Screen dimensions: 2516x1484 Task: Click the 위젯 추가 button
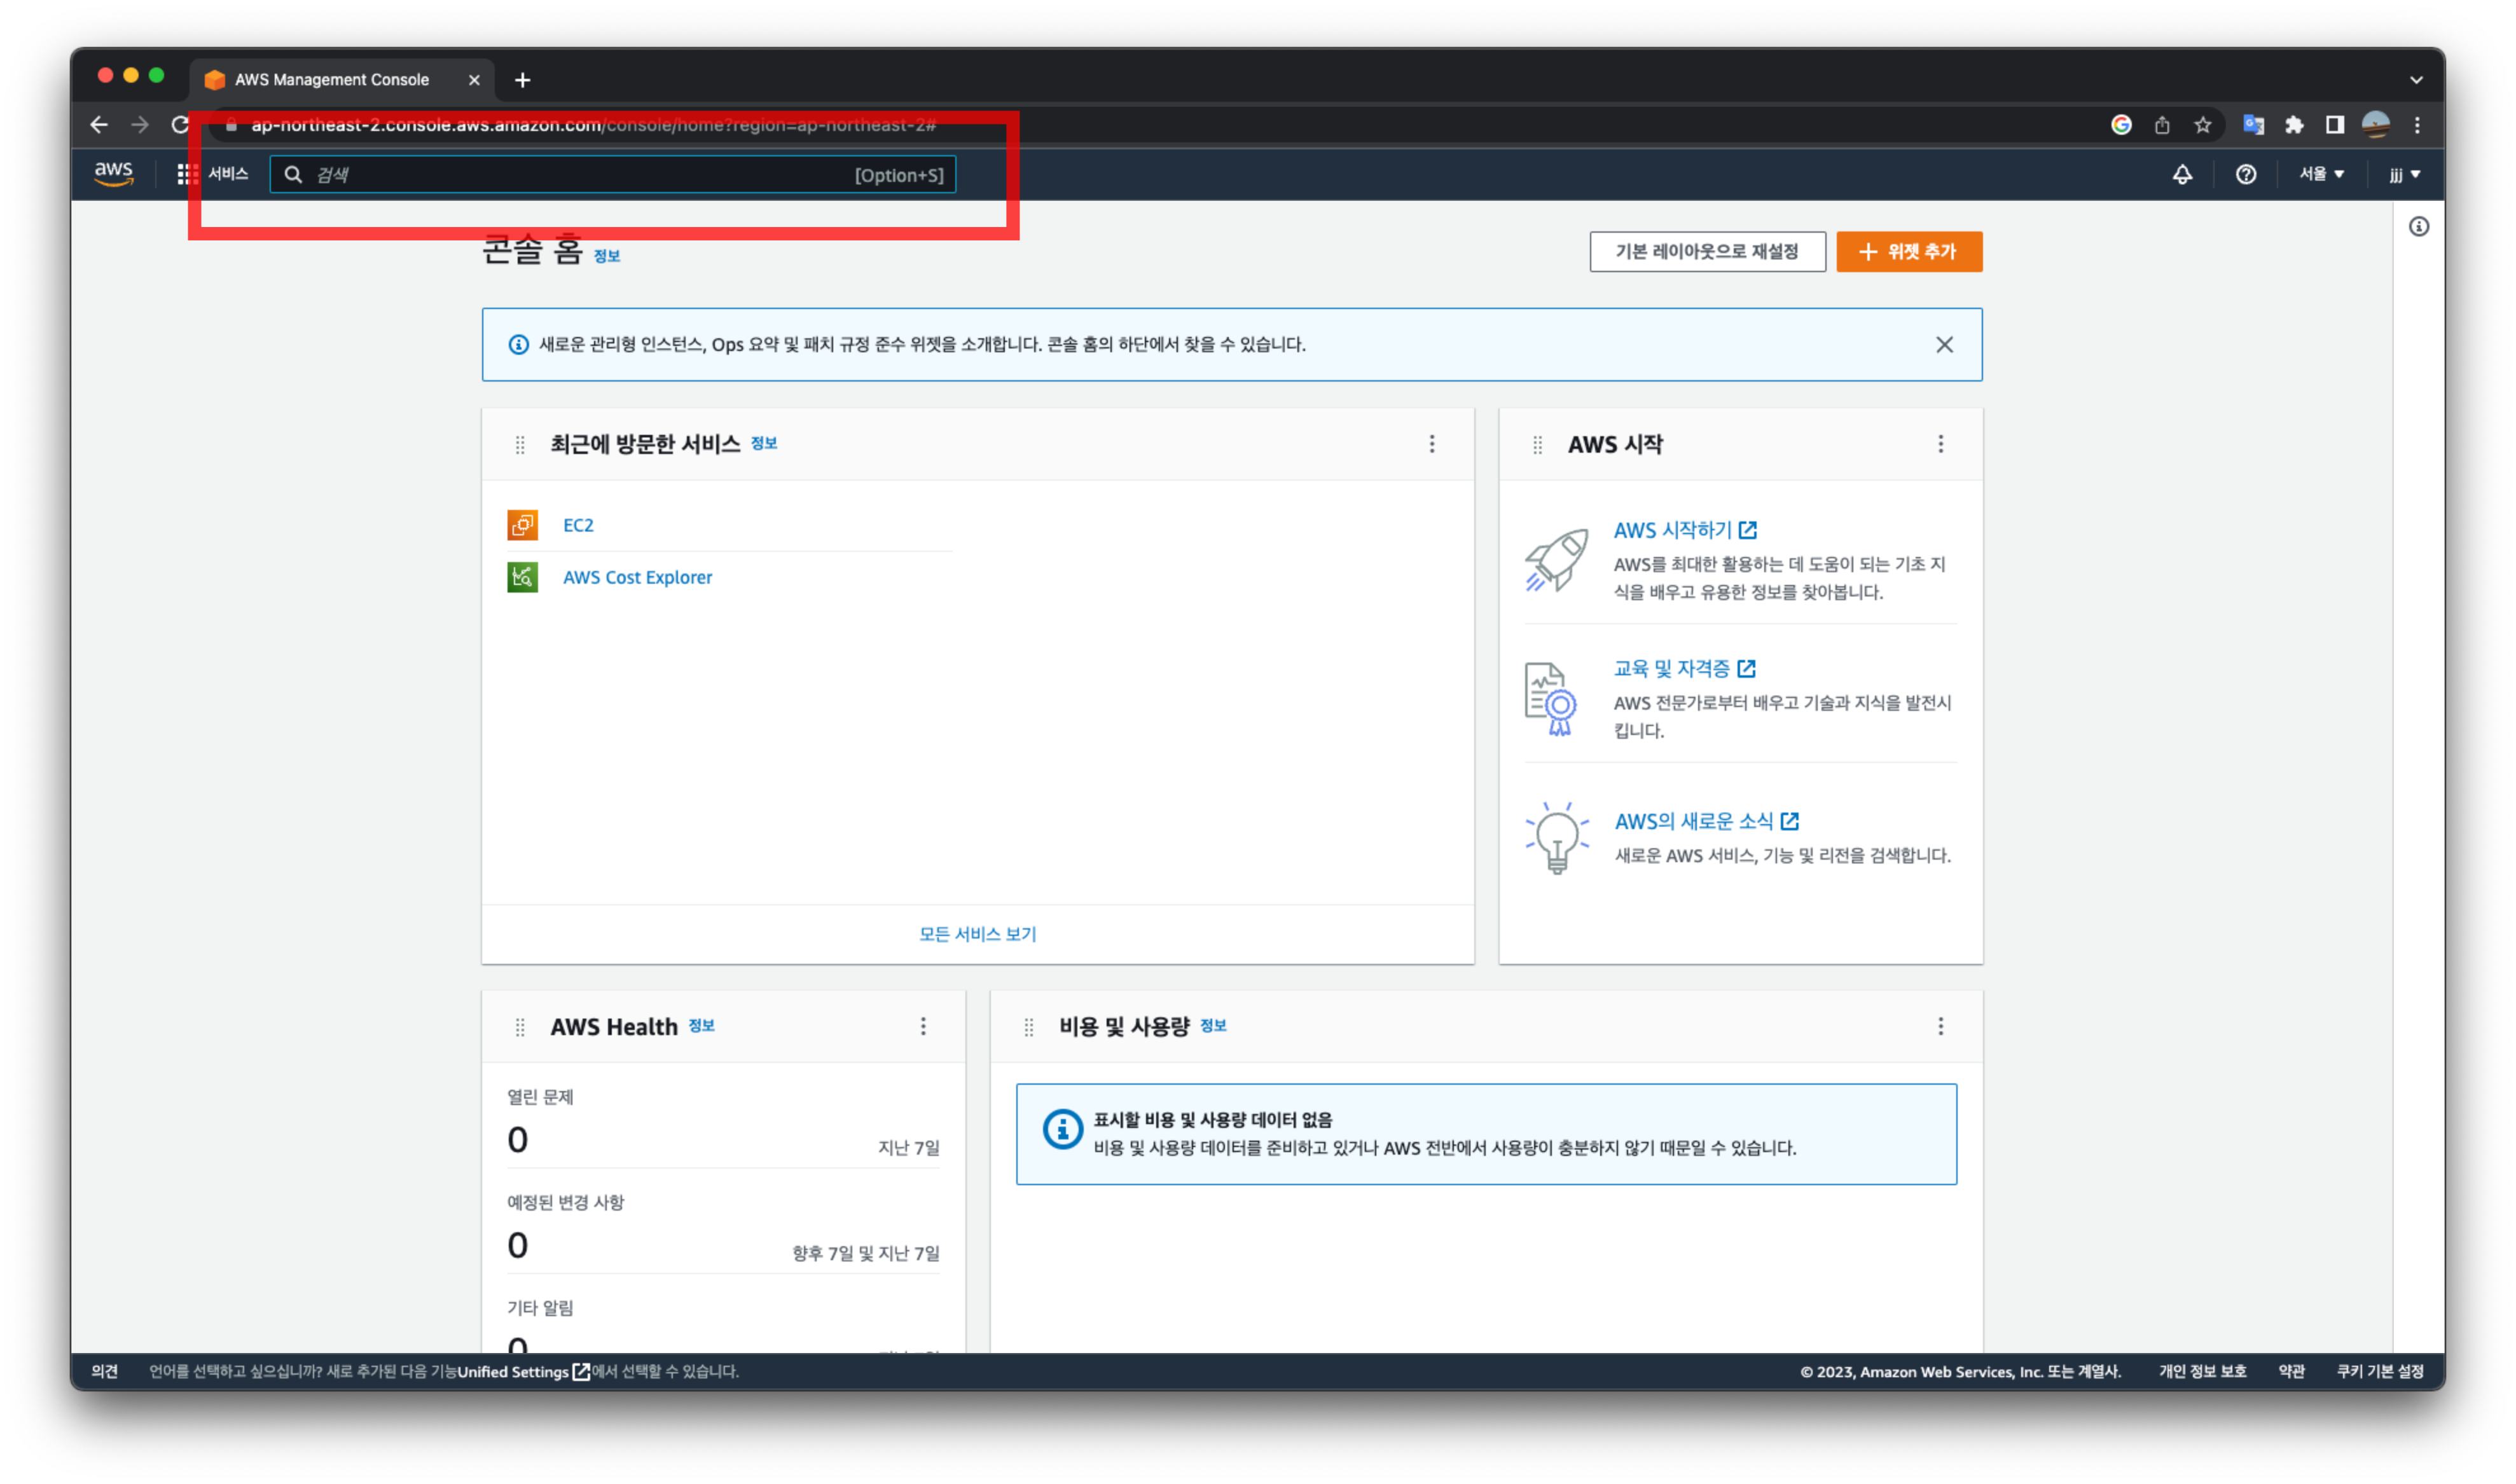[1908, 252]
